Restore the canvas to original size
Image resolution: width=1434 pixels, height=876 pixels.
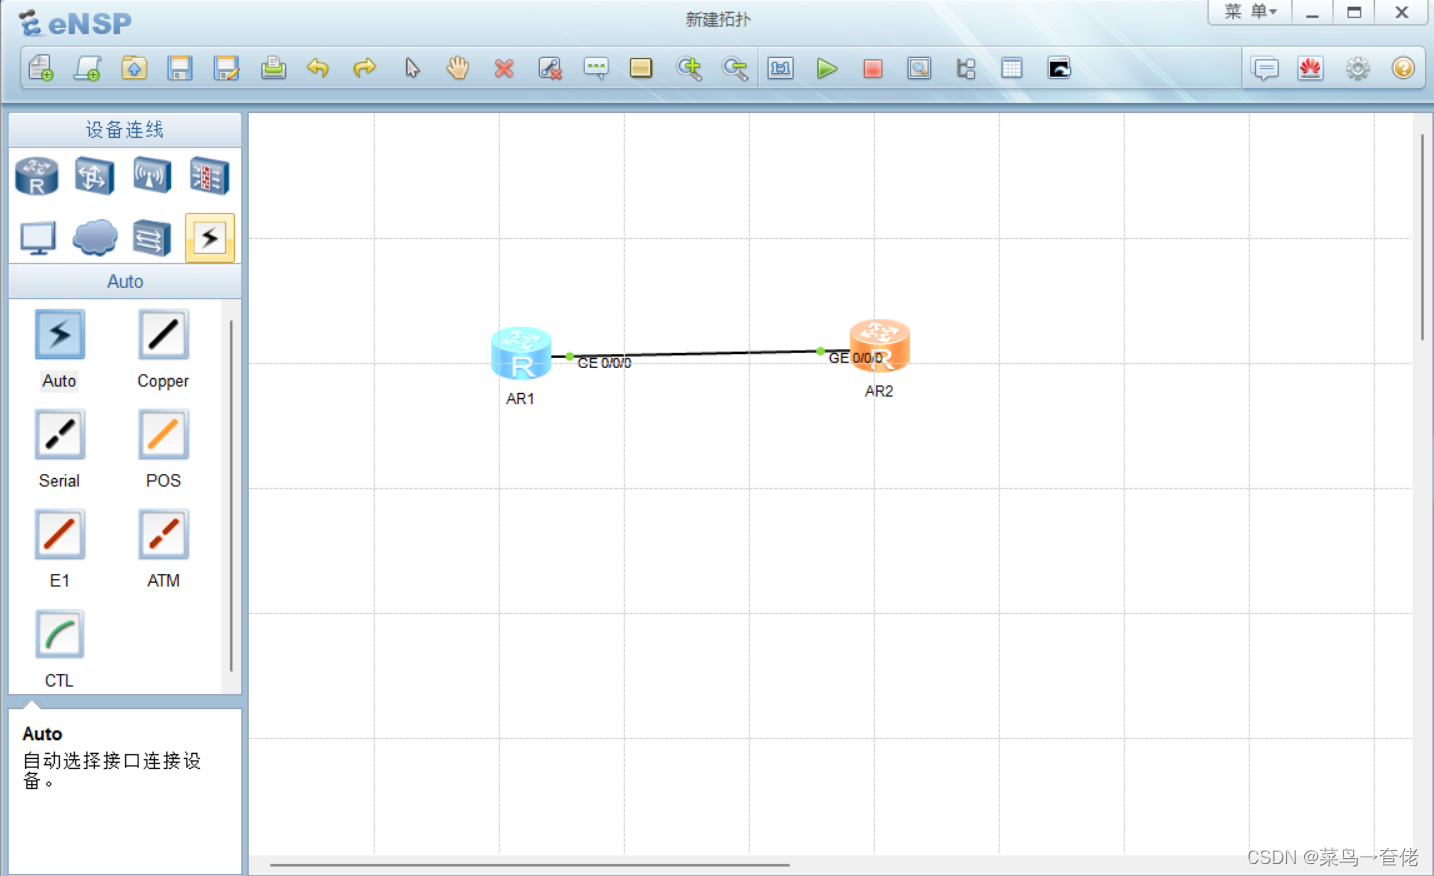[x=781, y=68]
